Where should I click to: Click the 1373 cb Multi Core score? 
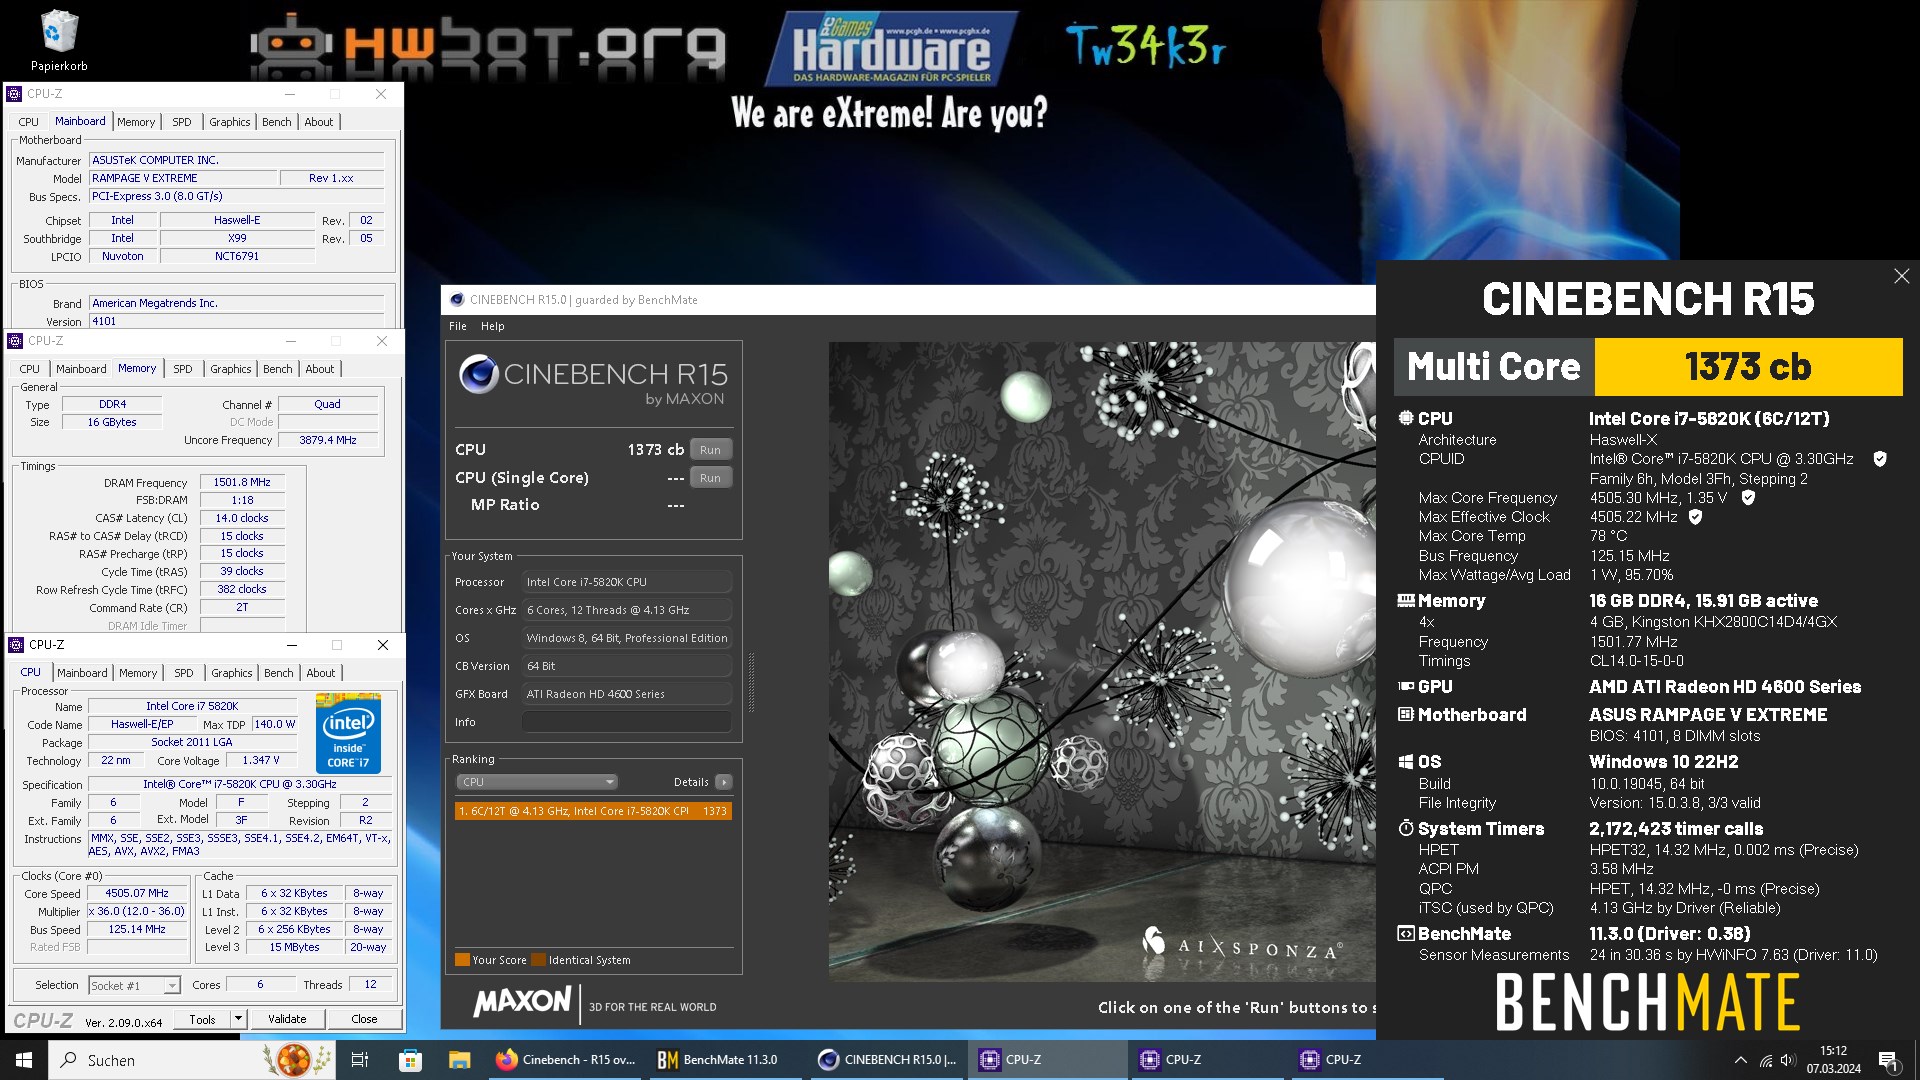(1748, 367)
